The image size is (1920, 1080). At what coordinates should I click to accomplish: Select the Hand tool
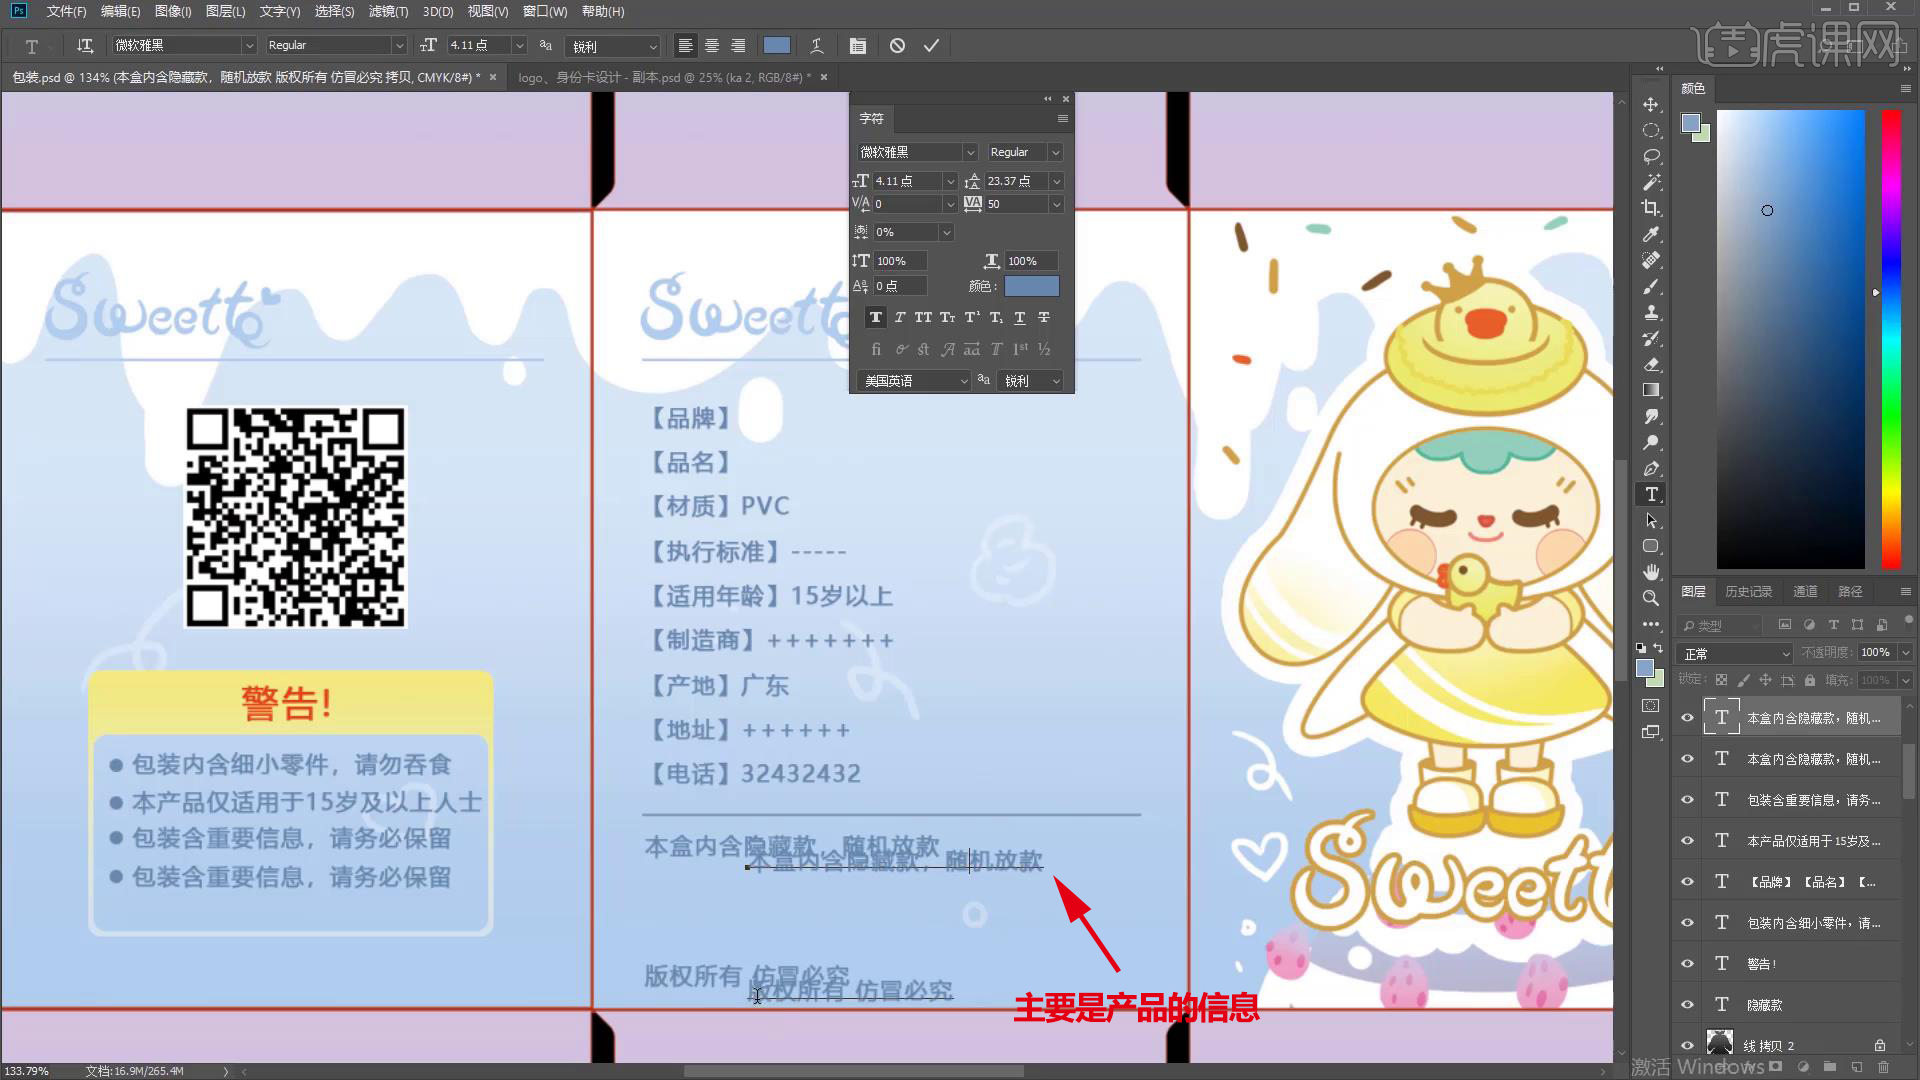point(1651,572)
